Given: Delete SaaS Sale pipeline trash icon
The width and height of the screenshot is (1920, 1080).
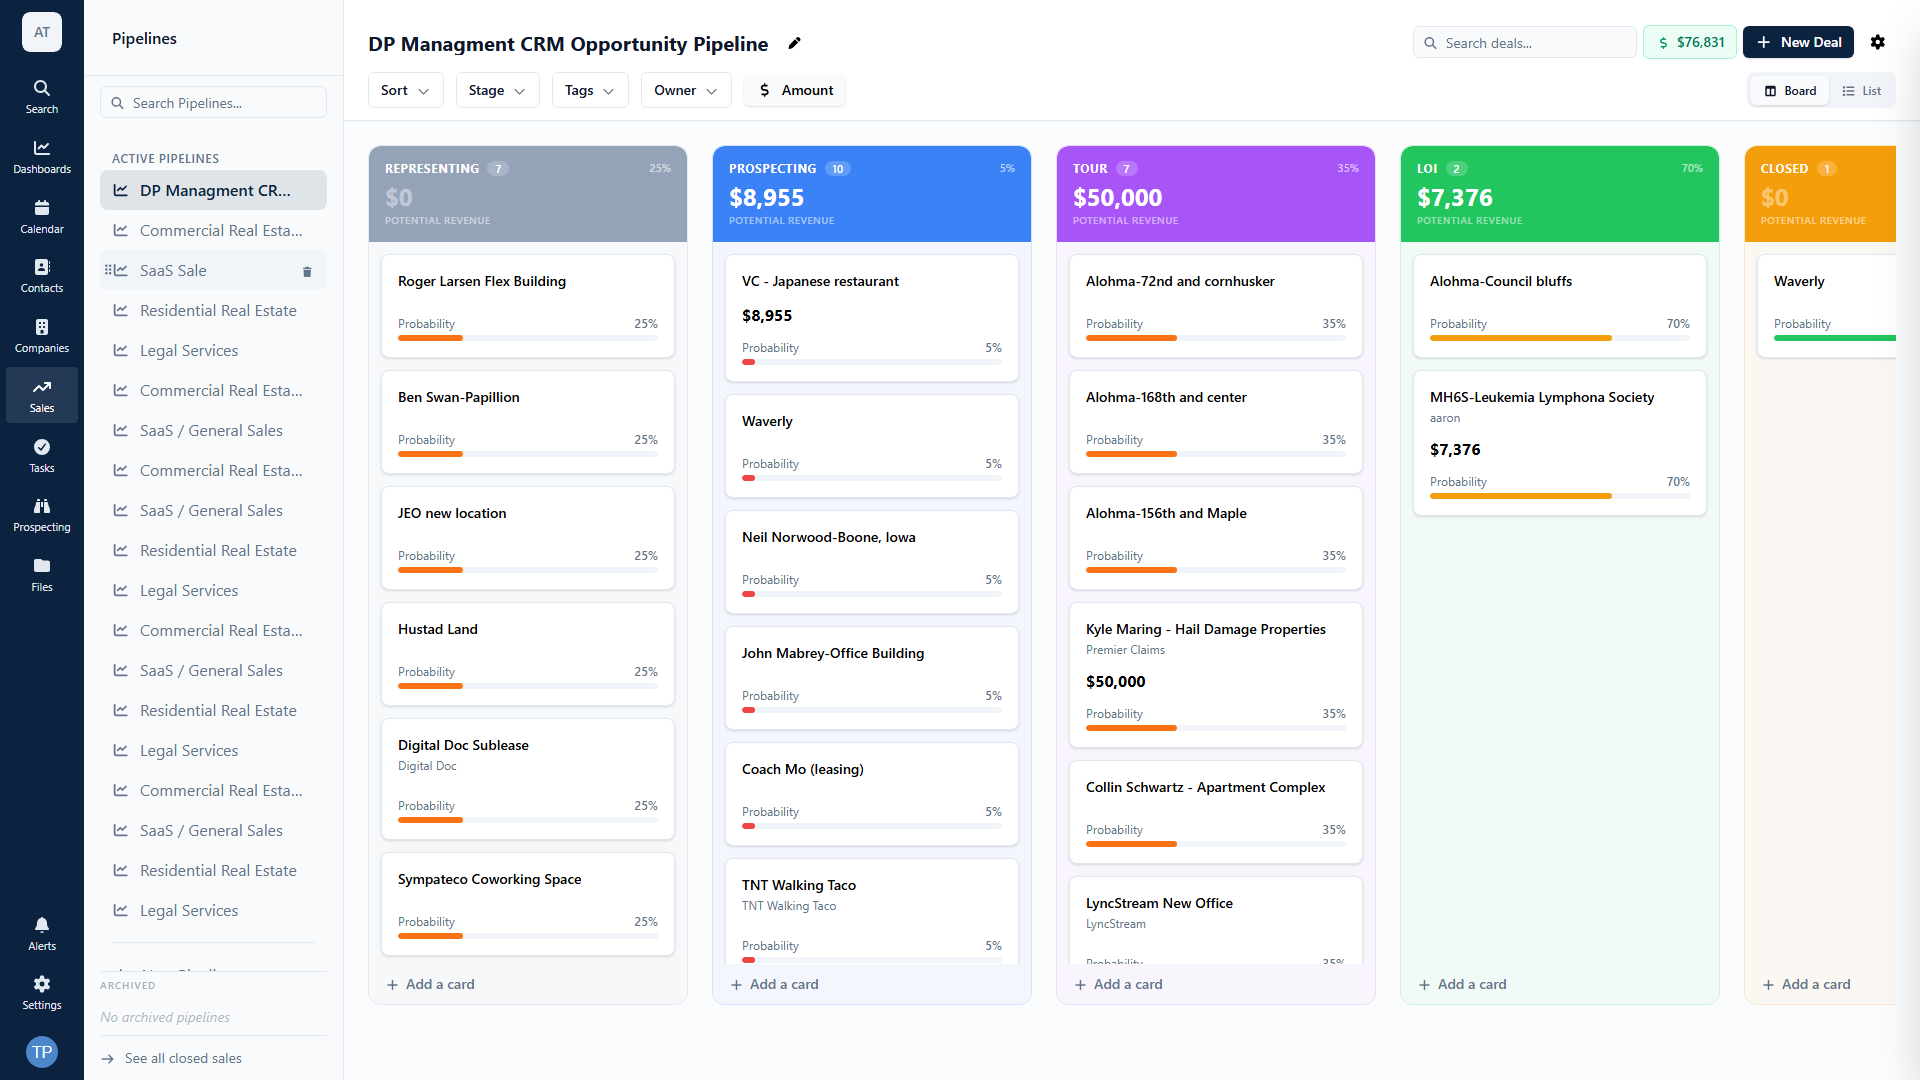Looking at the screenshot, I should pos(307,271).
